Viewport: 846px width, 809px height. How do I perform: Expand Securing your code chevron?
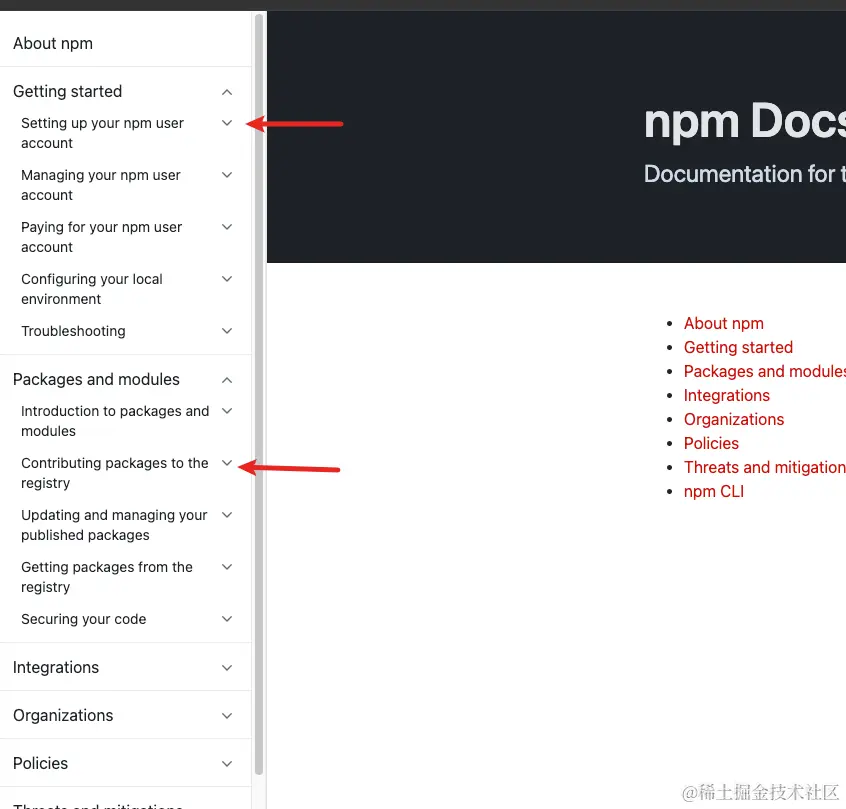coord(227,619)
